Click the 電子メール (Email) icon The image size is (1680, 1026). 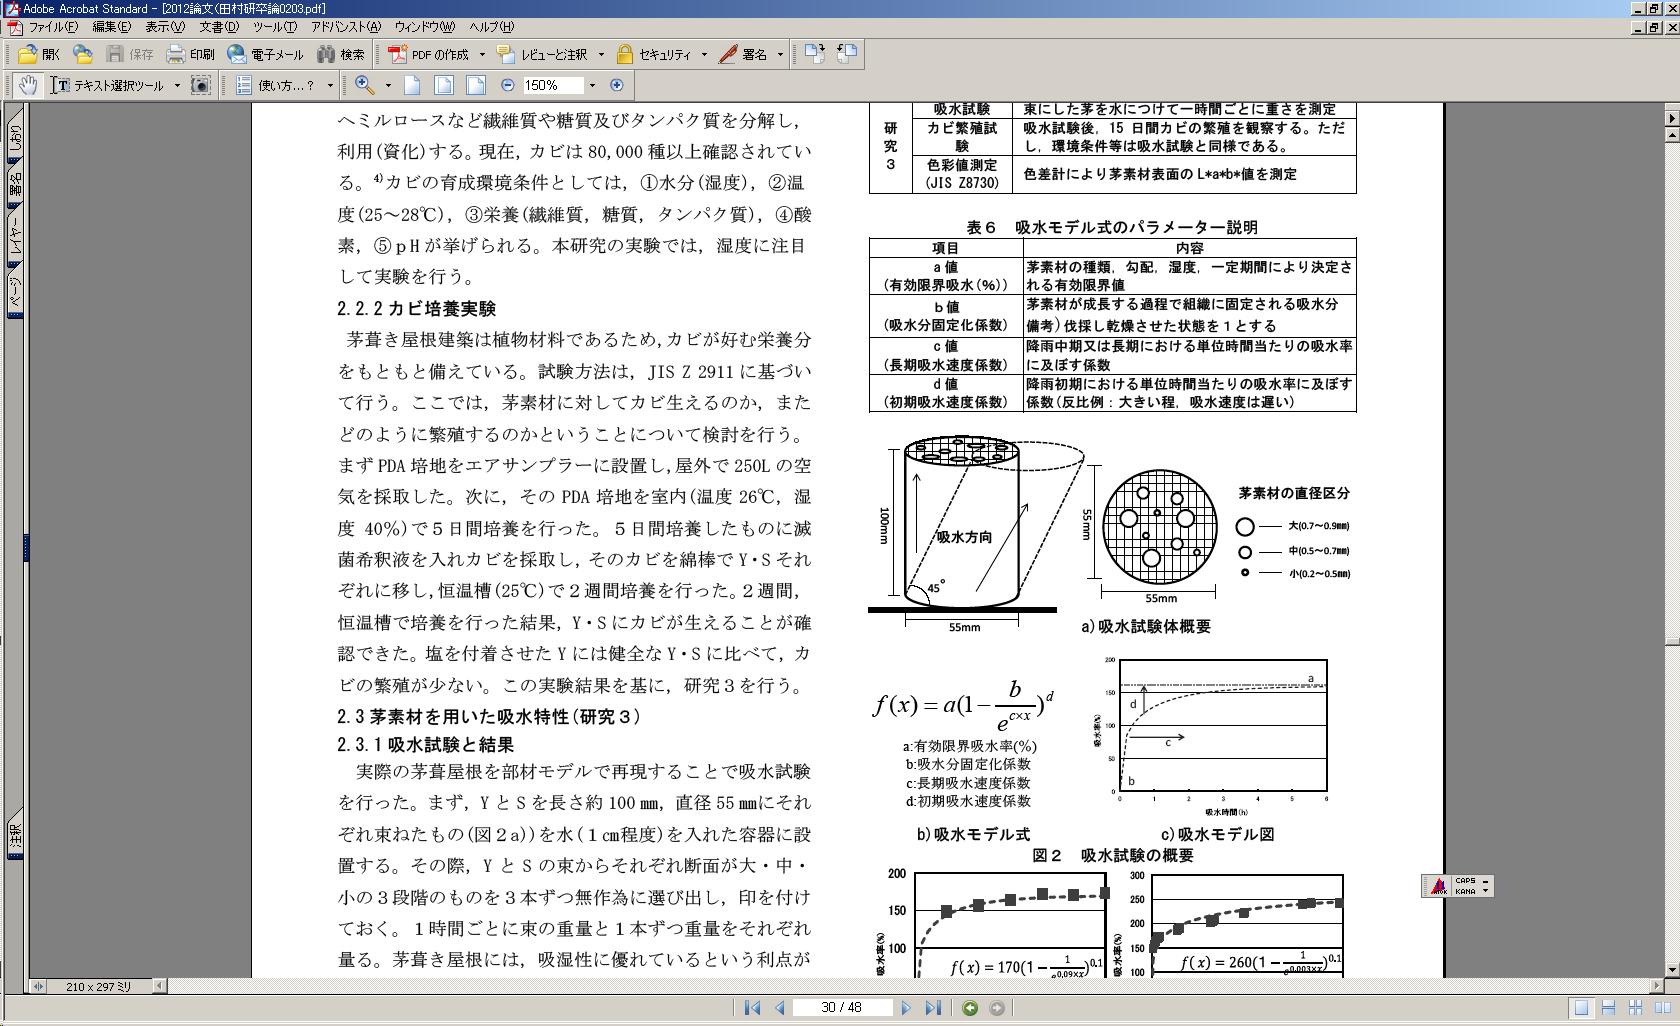click(x=237, y=54)
